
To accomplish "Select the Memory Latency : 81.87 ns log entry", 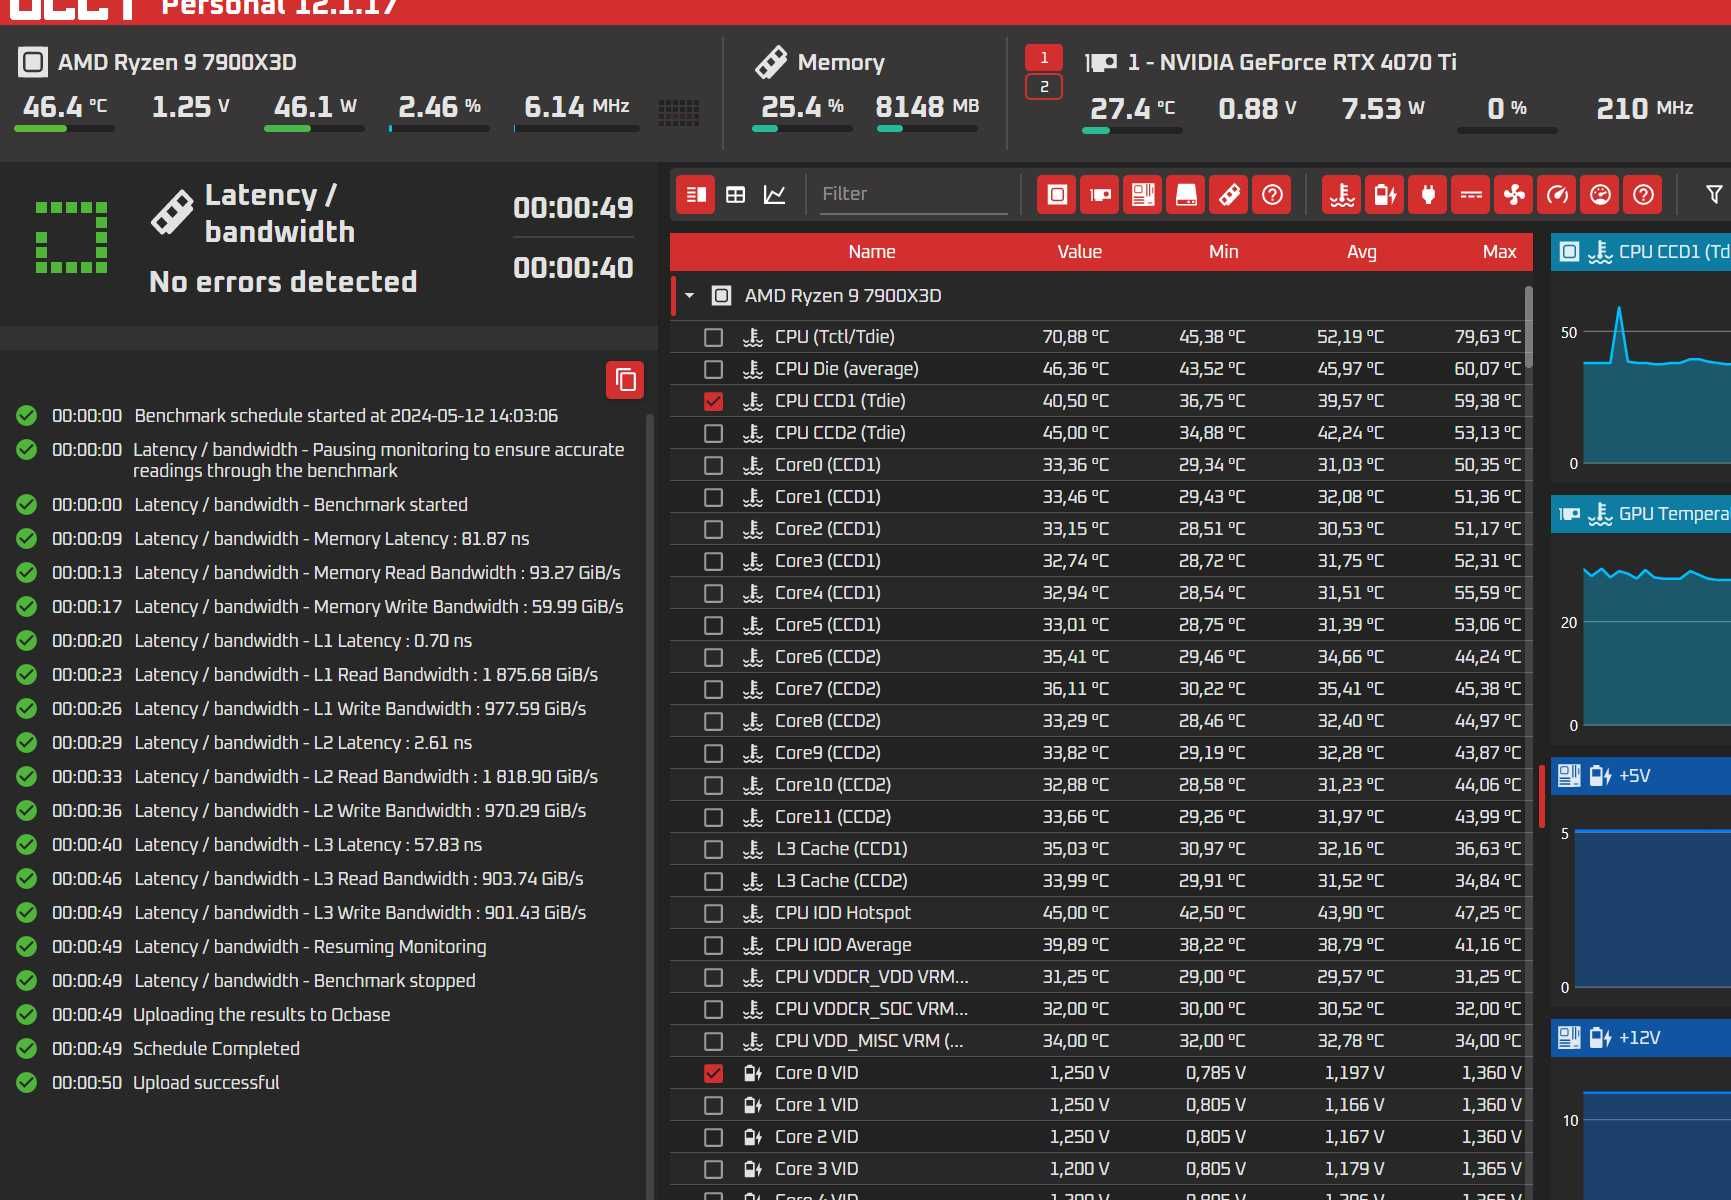I will (330, 539).
